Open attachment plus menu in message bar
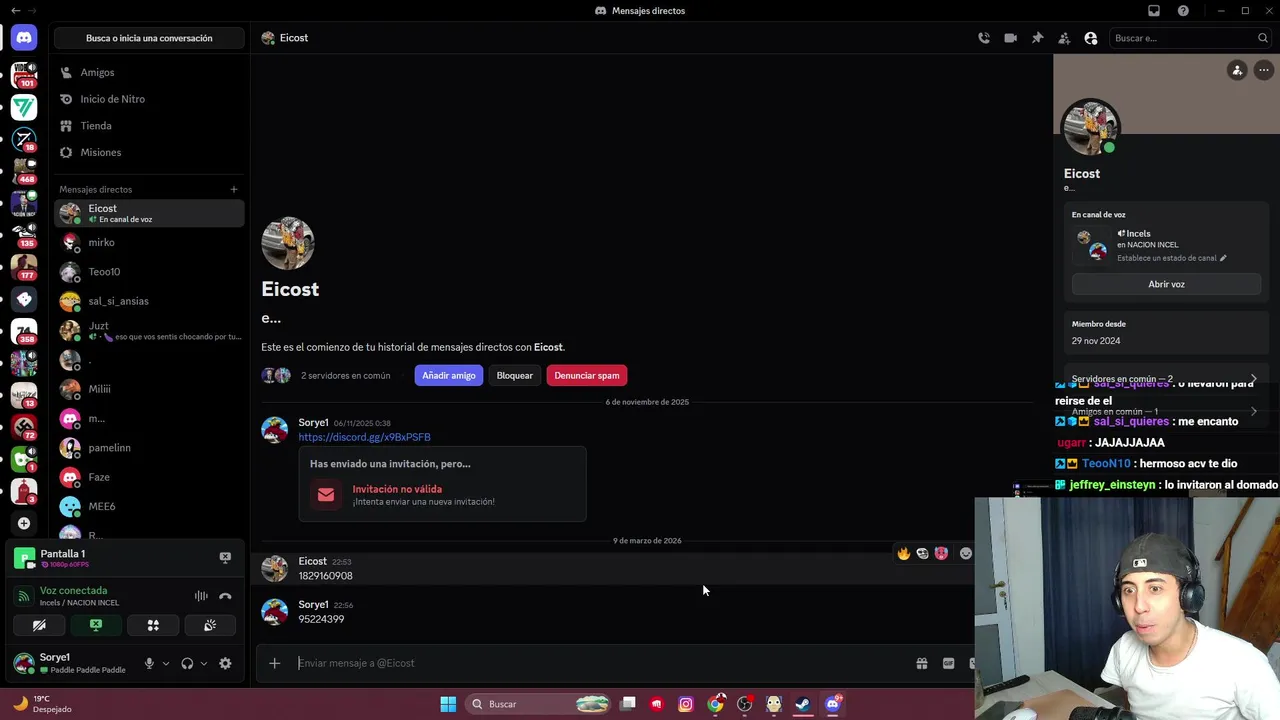Screen dimensions: 1280x720 point(274,663)
